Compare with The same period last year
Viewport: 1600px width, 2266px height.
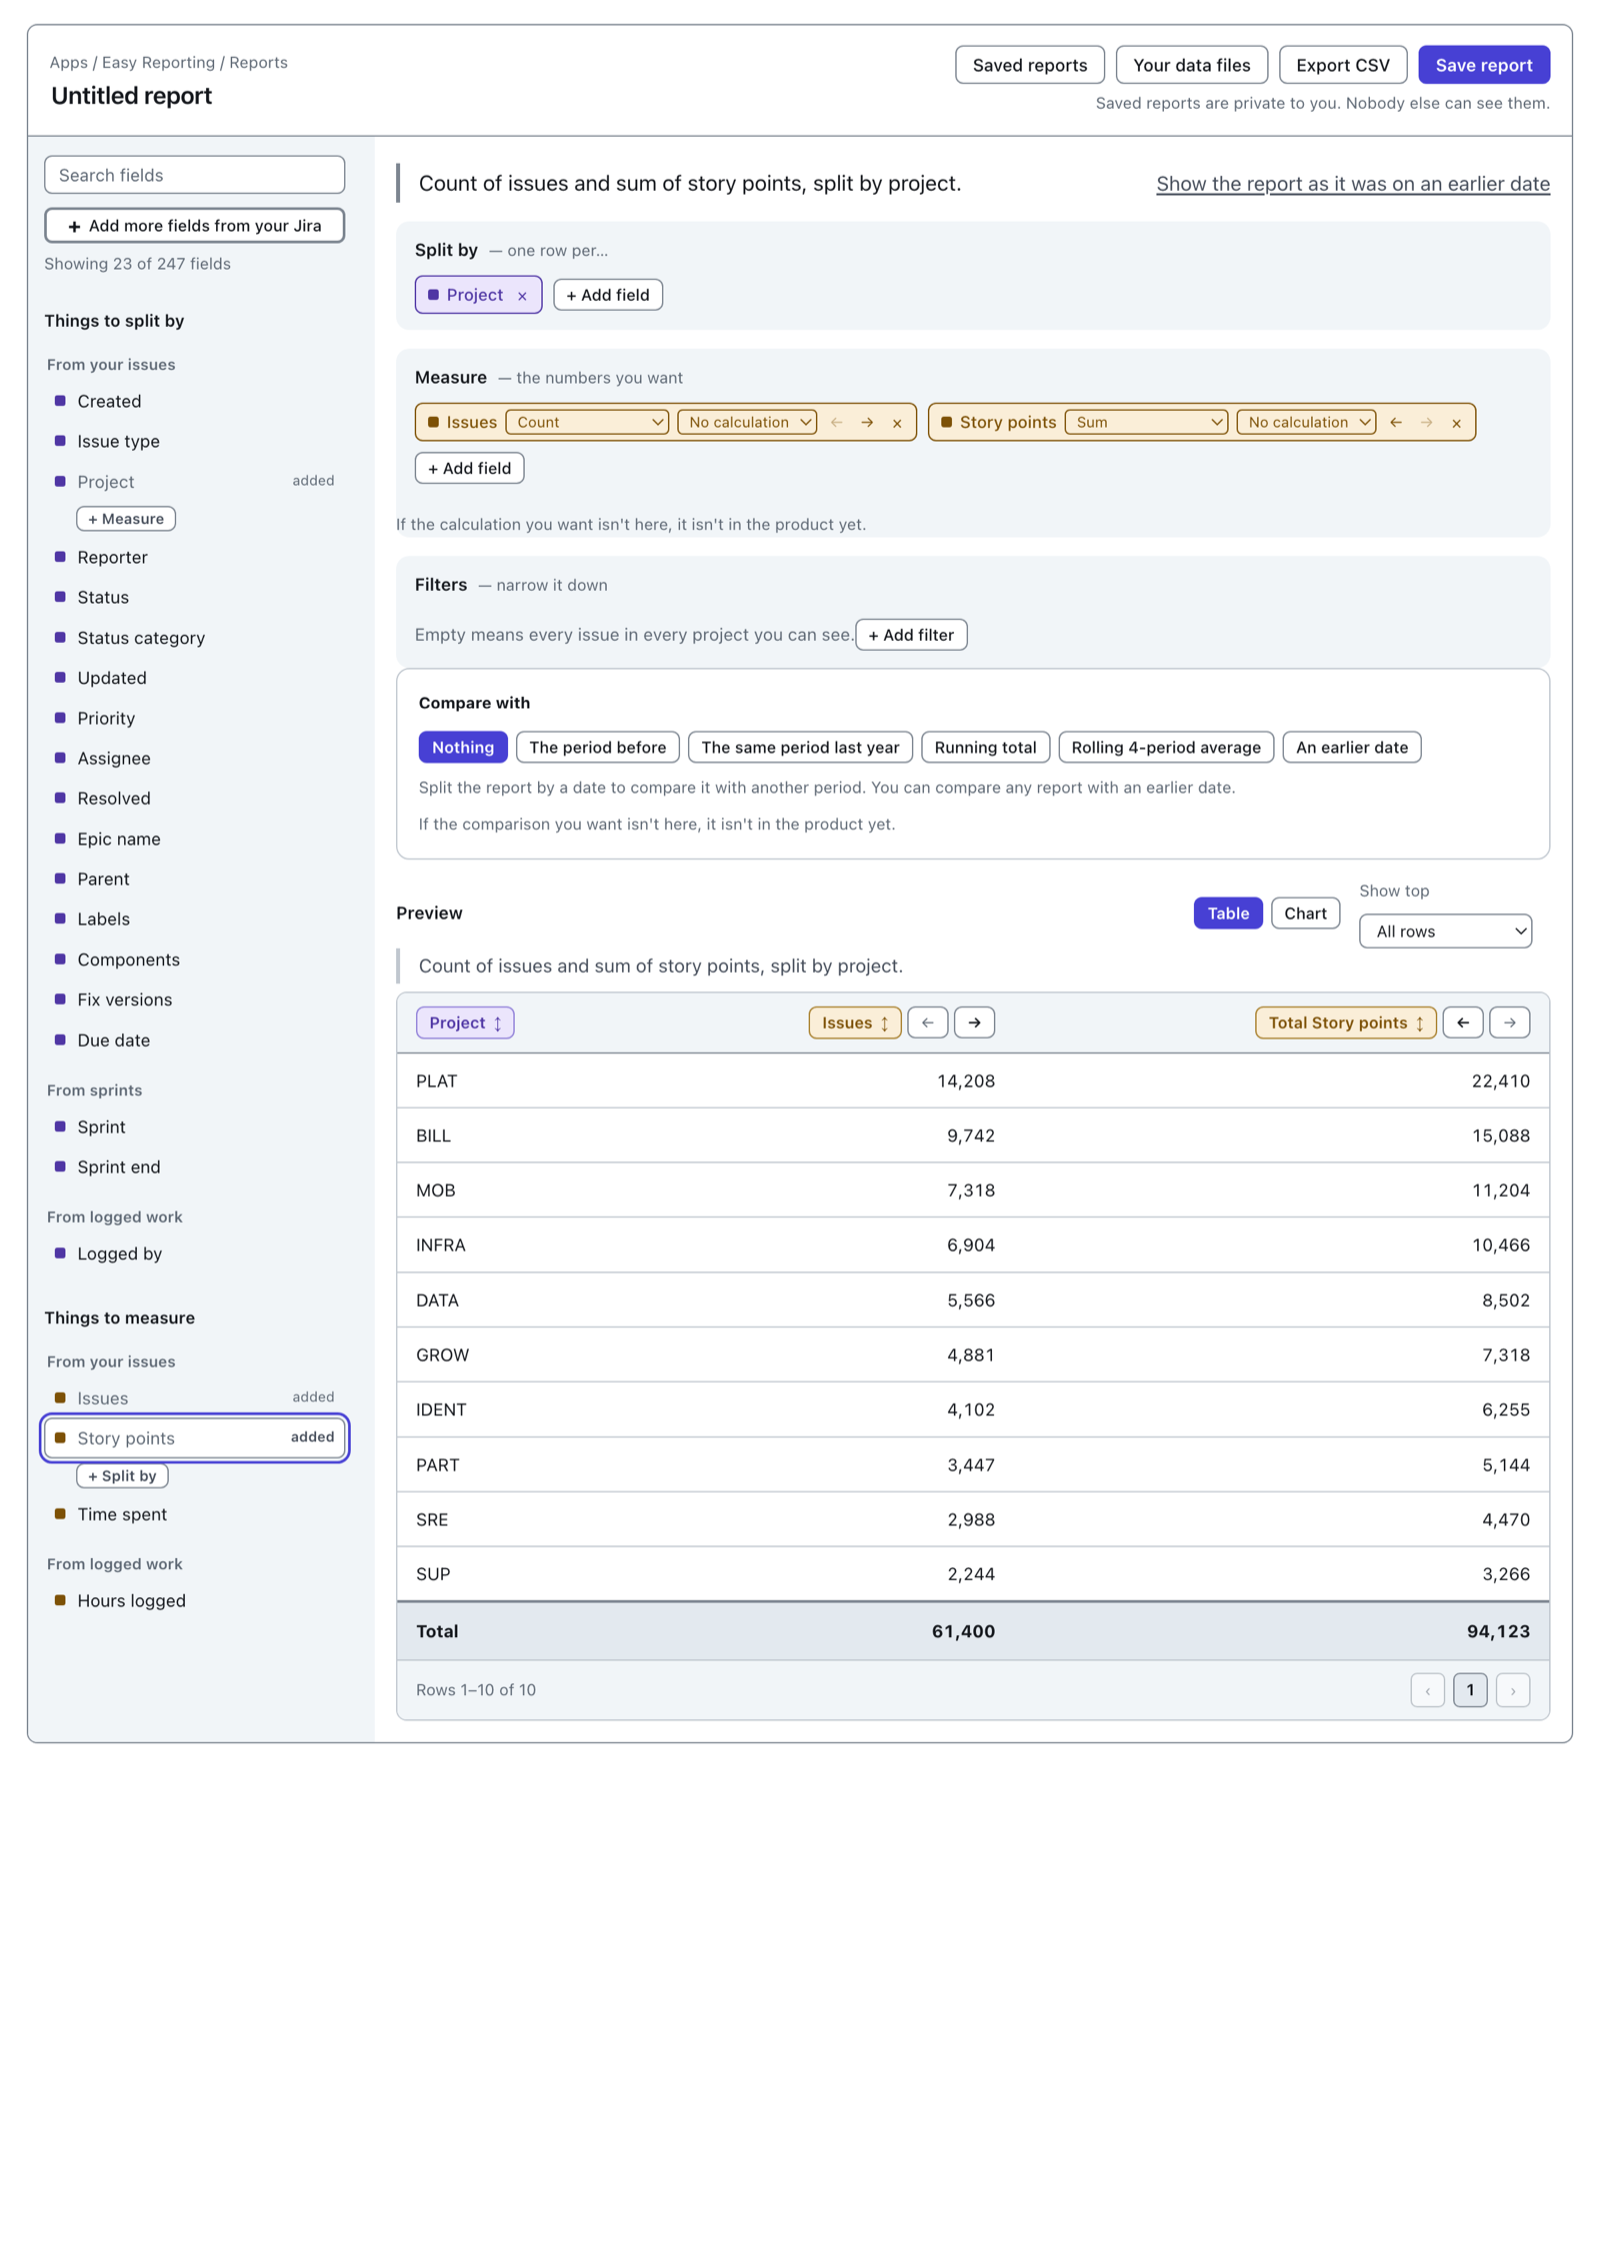coord(801,748)
